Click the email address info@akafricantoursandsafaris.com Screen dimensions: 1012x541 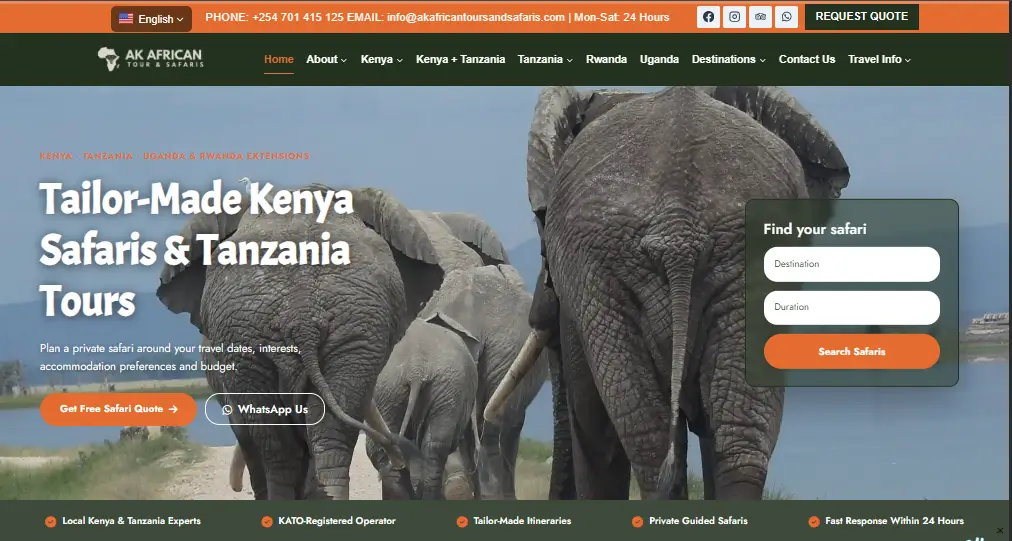(476, 17)
